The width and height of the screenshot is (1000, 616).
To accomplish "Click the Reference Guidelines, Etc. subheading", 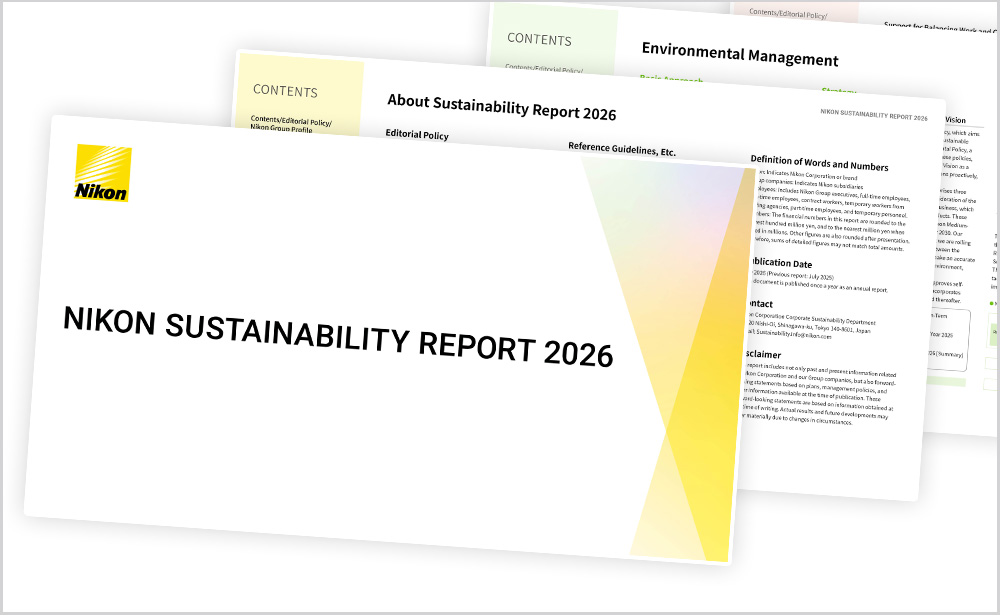I will point(622,149).
